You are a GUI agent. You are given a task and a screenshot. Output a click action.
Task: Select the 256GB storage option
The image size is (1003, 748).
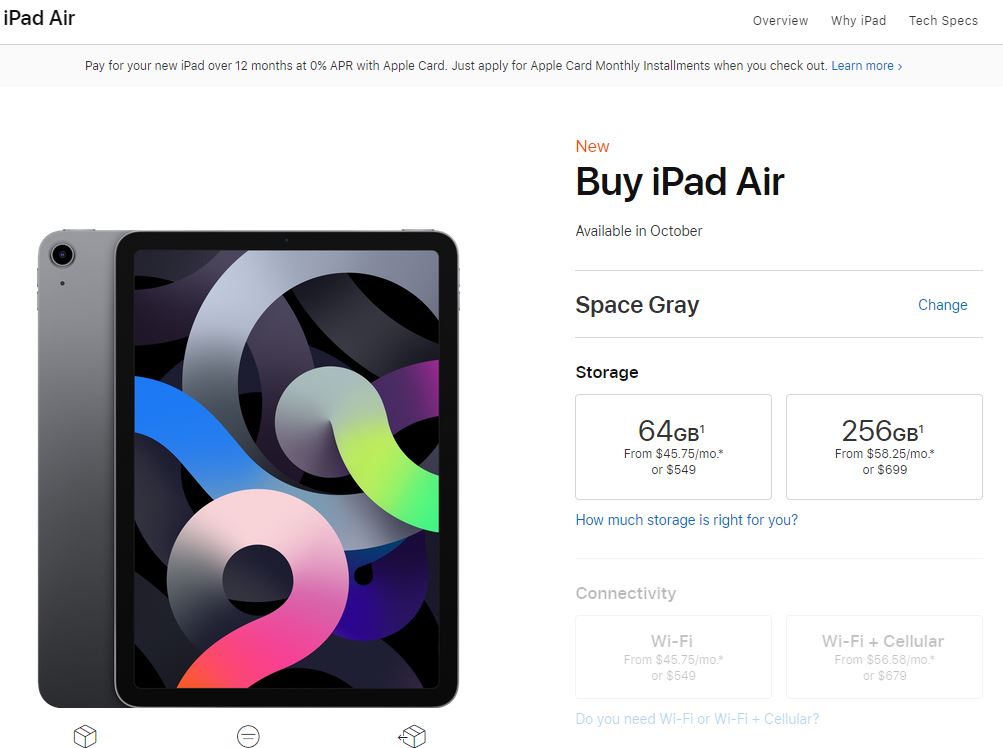884,447
